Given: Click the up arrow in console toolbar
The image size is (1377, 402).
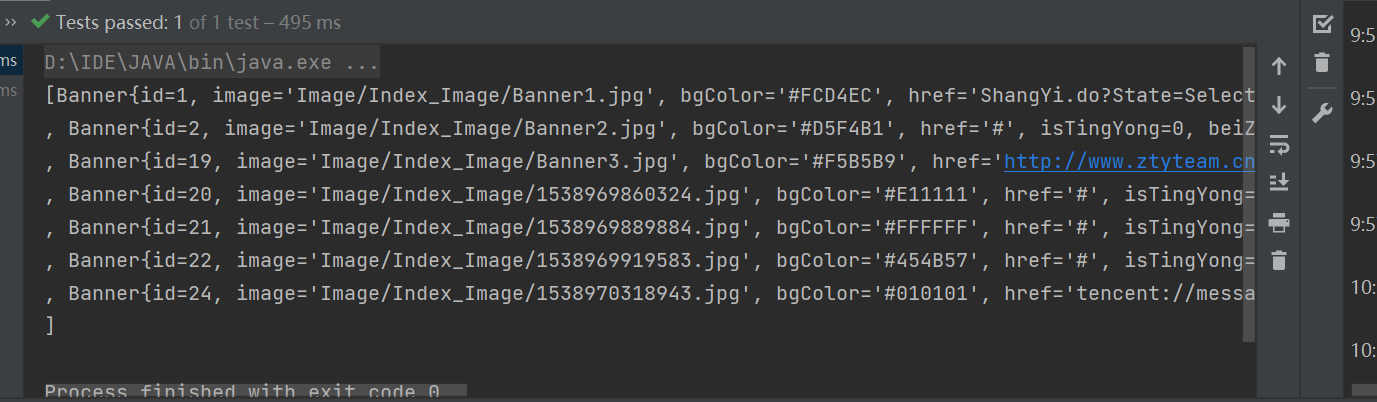Looking at the screenshot, I should click(x=1278, y=67).
